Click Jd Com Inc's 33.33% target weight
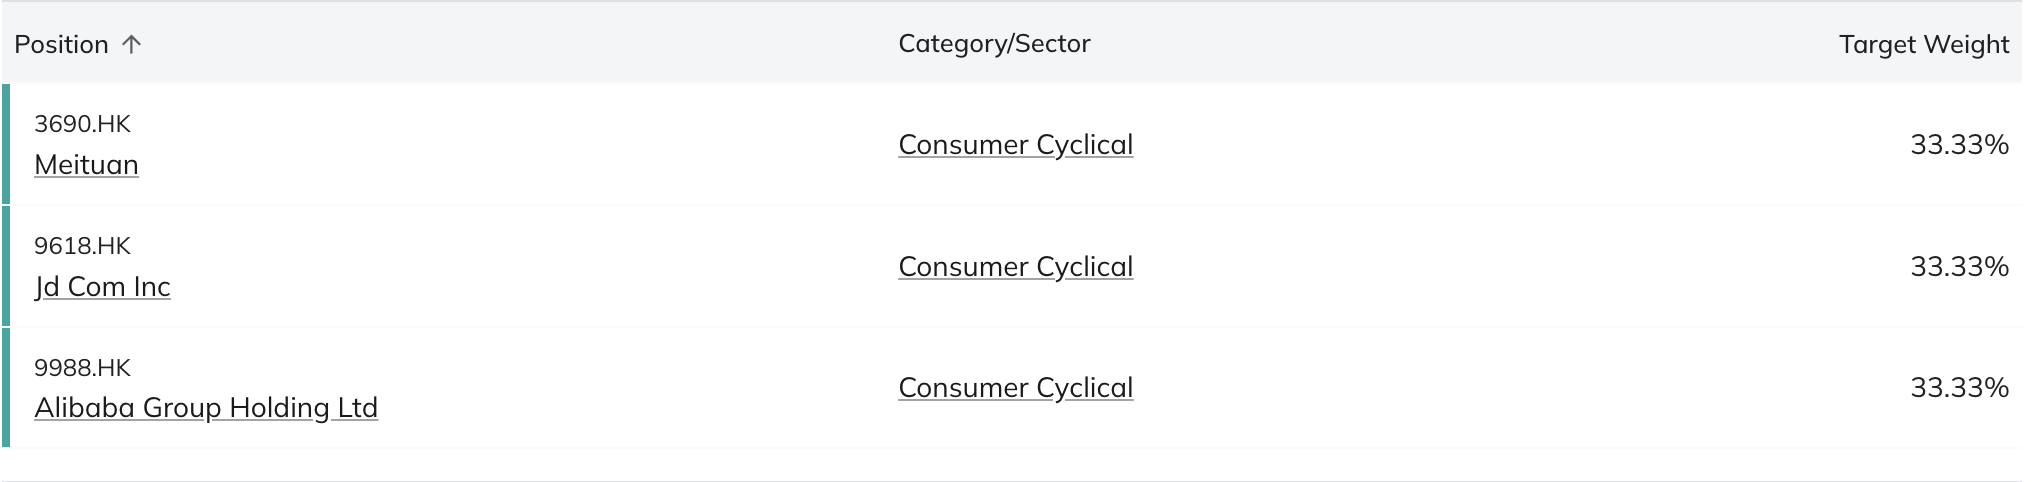 1959,266
